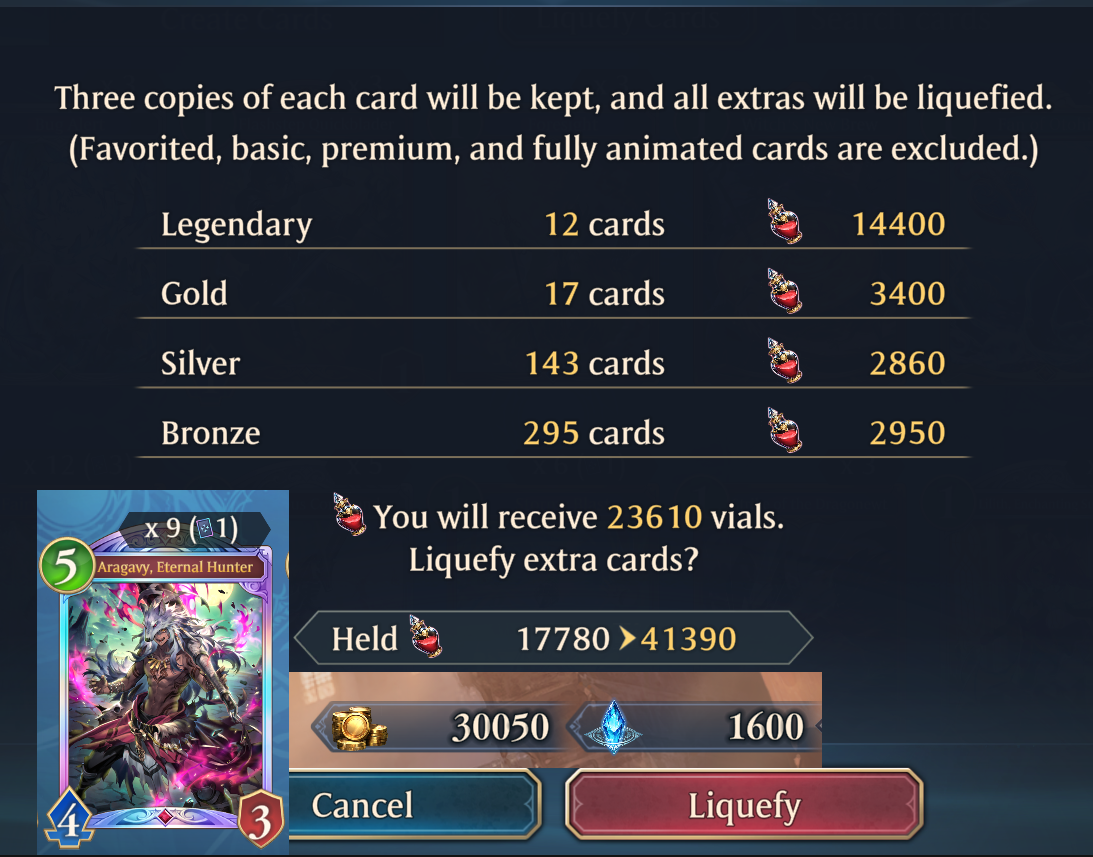
Task: Click the Legendary rarity row
Action: click(553, 224)
